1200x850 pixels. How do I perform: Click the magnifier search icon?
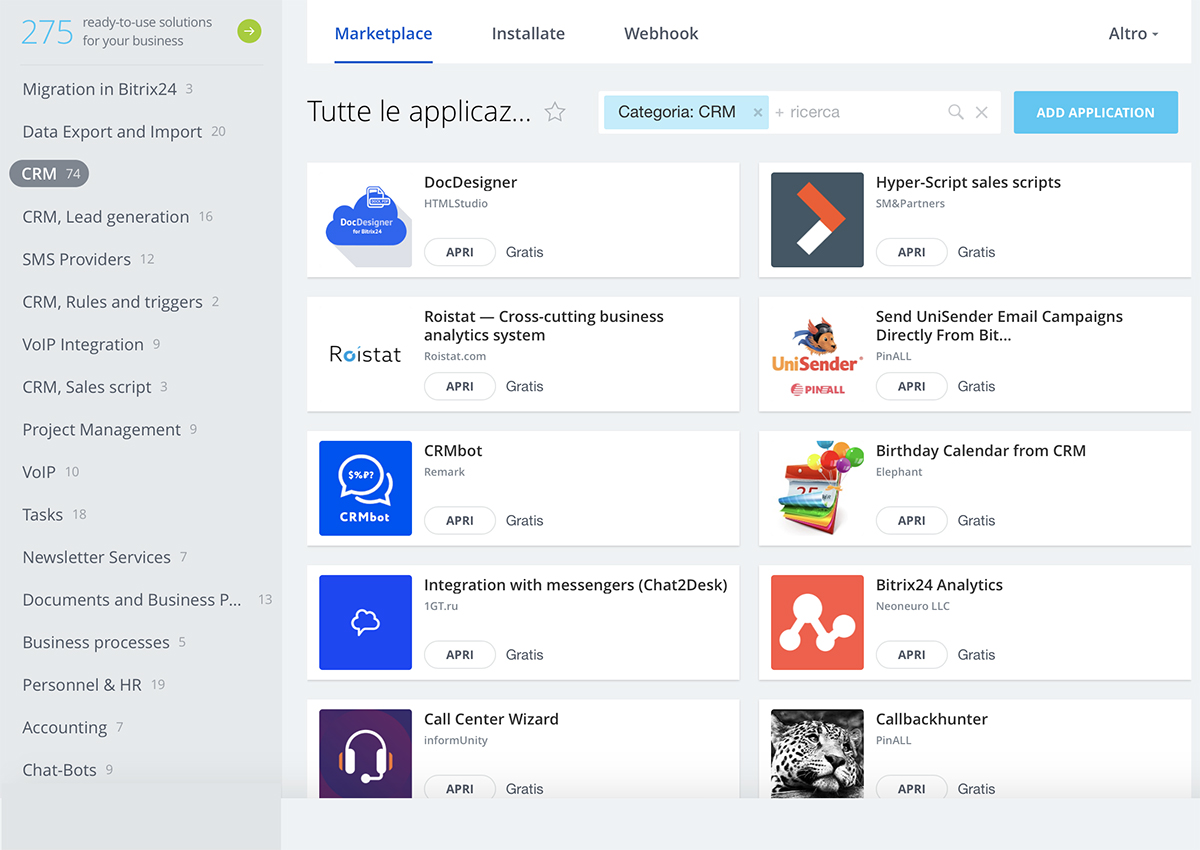coord(956,112)
